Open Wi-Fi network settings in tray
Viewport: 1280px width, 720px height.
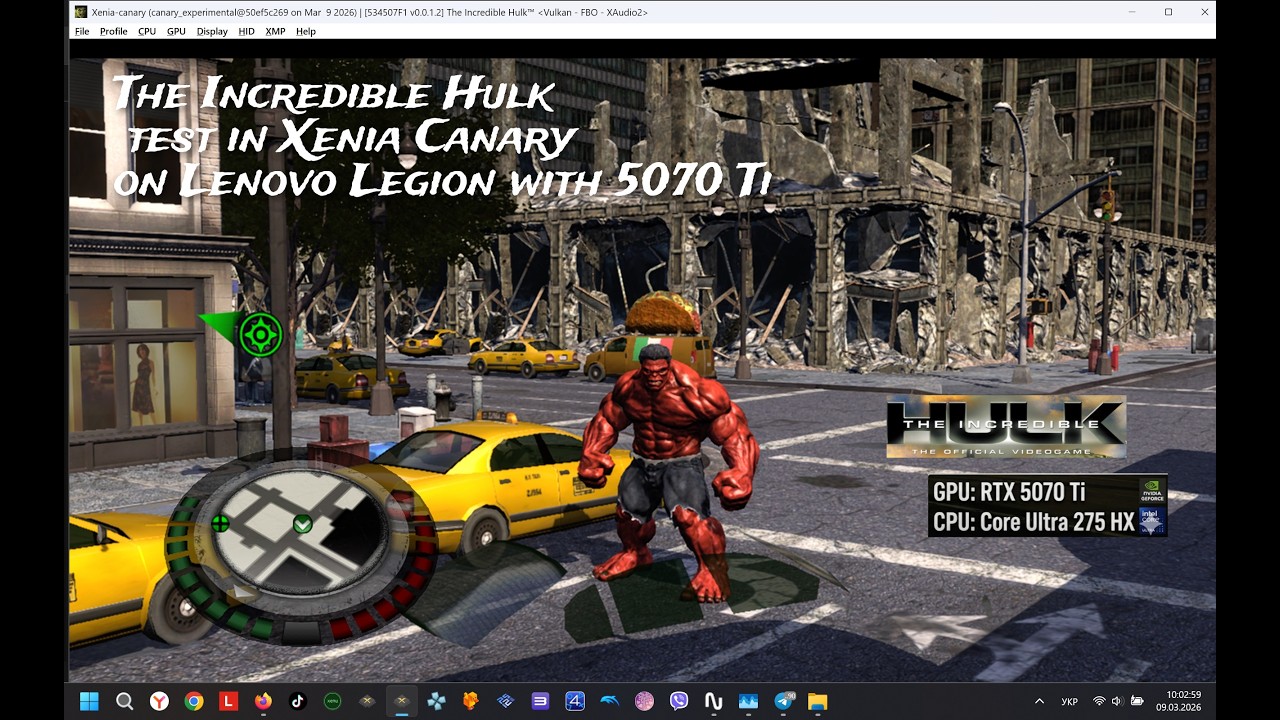(1099, 701)
